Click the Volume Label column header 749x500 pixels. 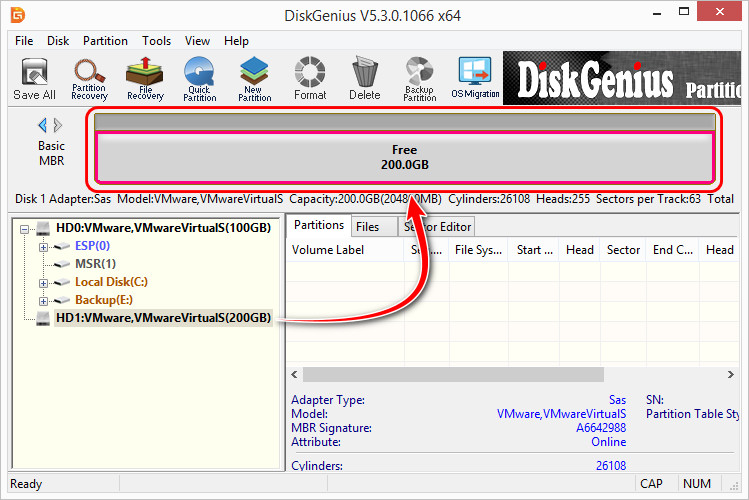click(345, 250)
